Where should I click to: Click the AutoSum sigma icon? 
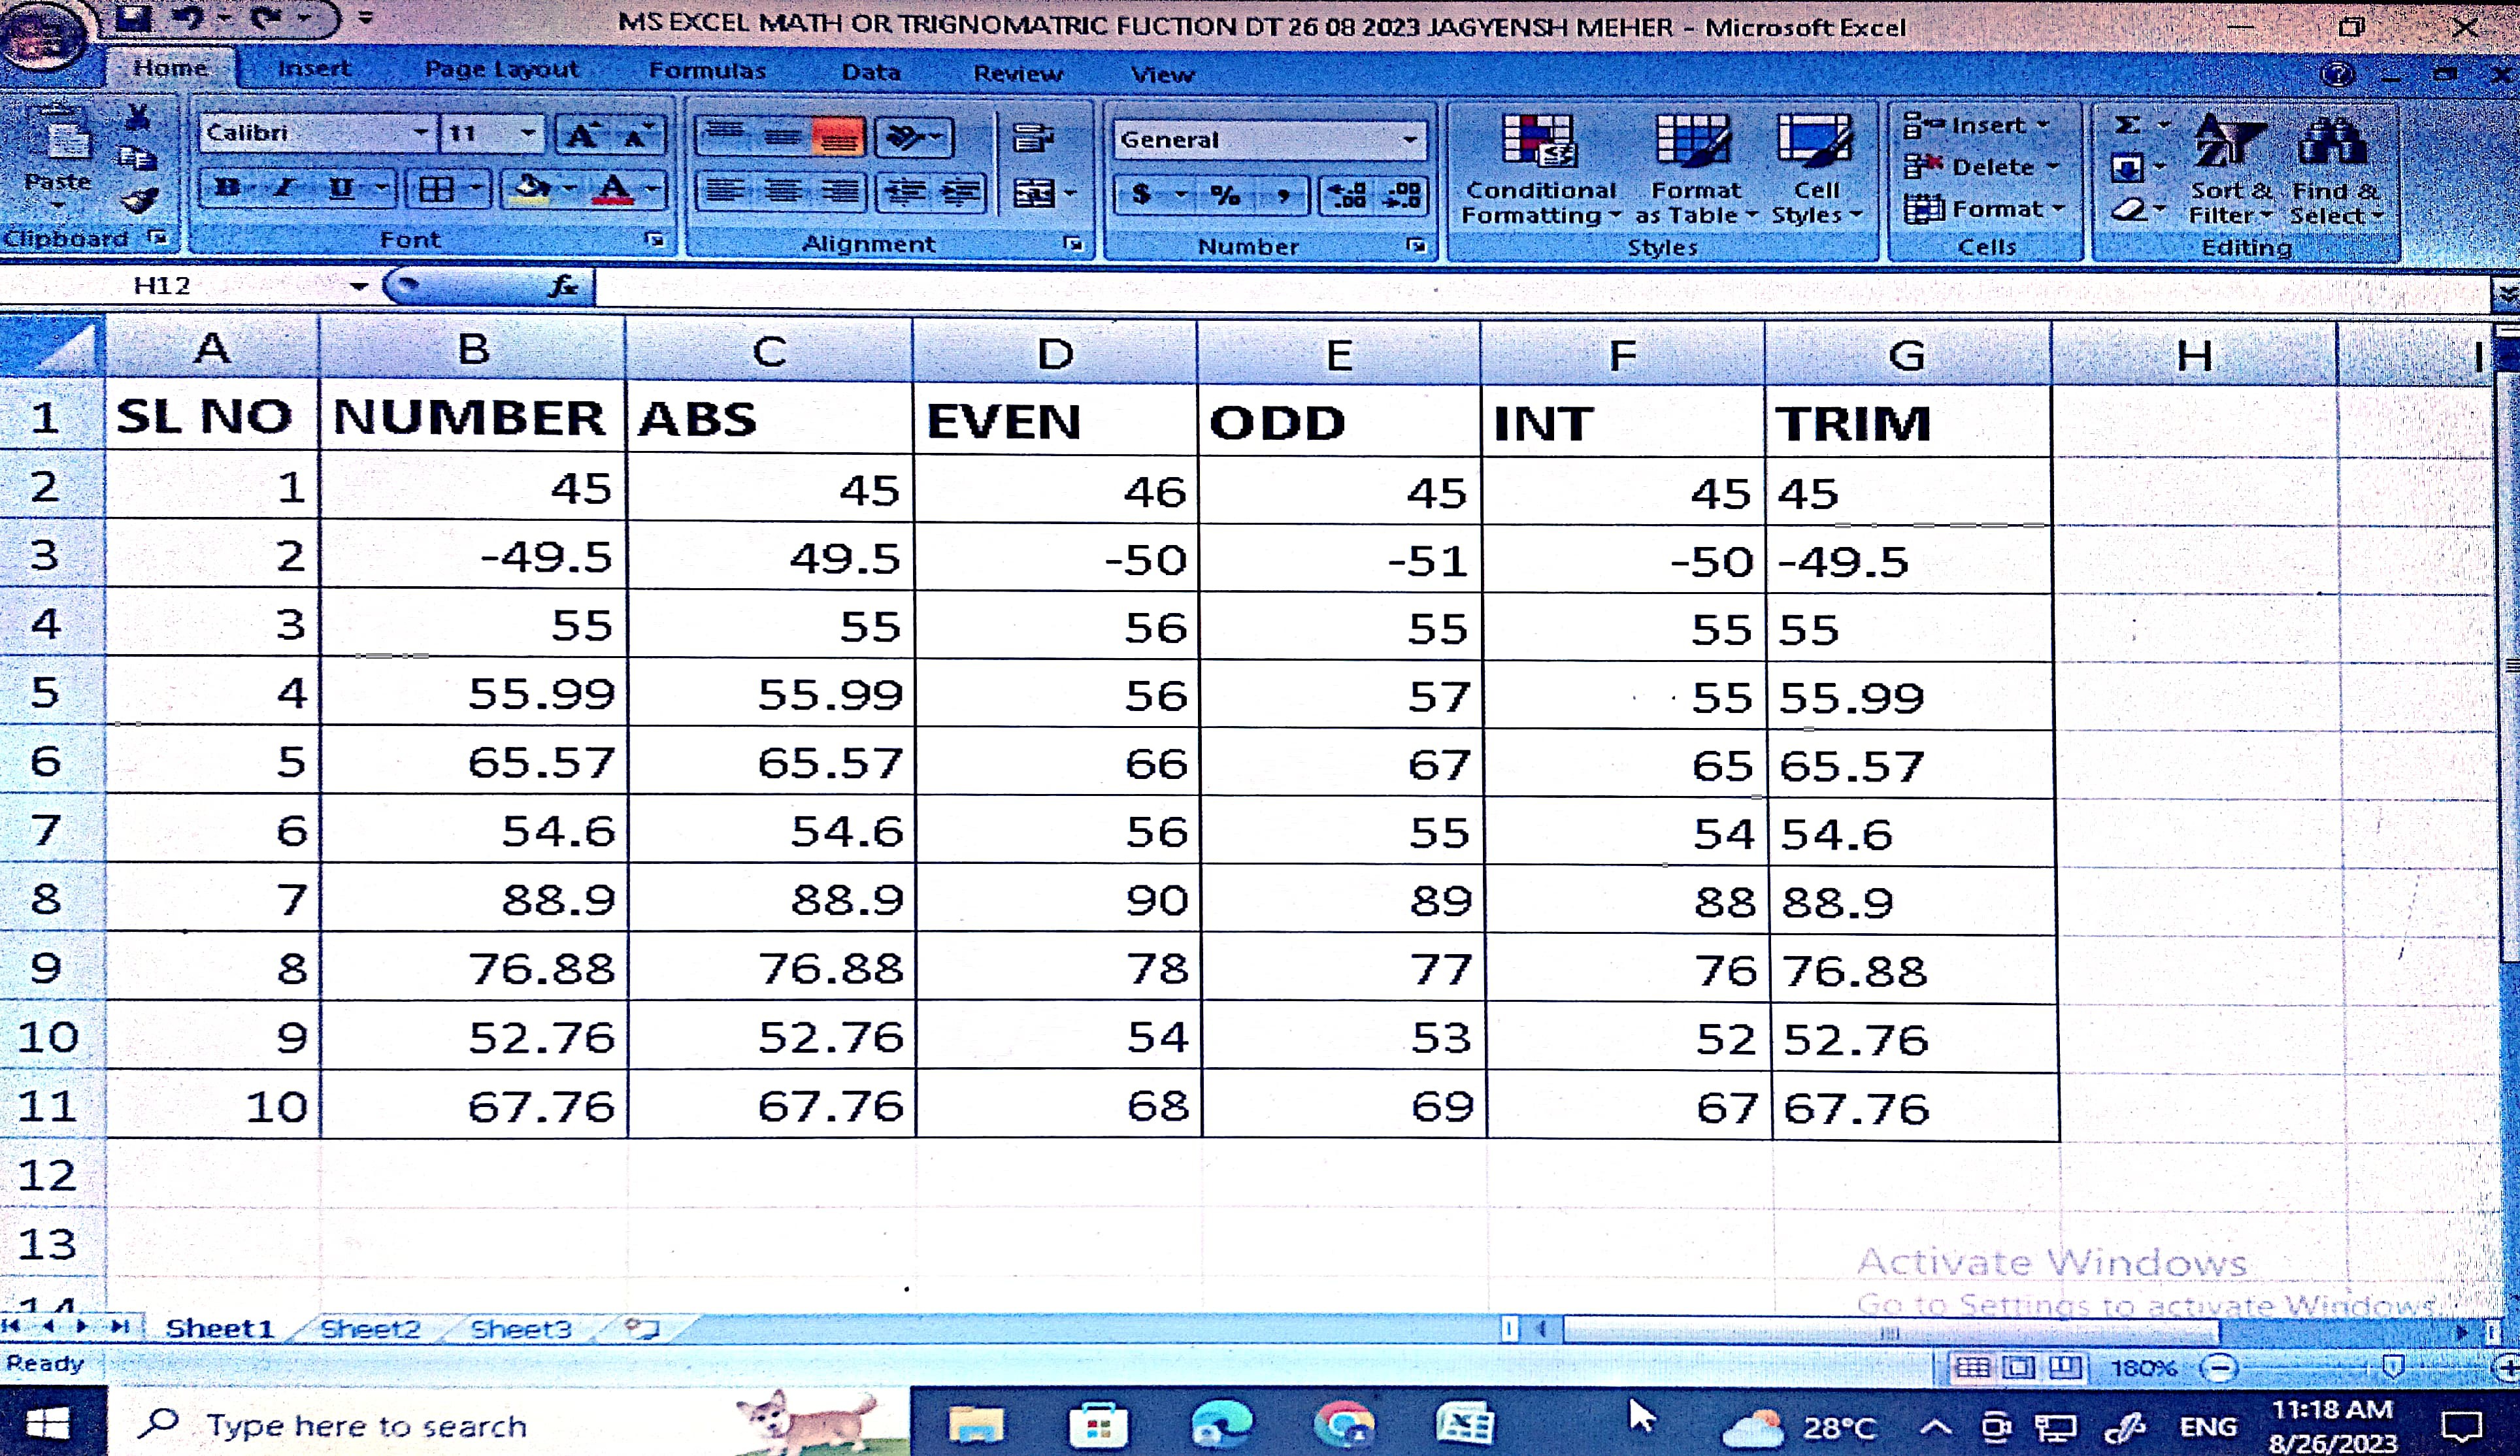(2128, 125)
